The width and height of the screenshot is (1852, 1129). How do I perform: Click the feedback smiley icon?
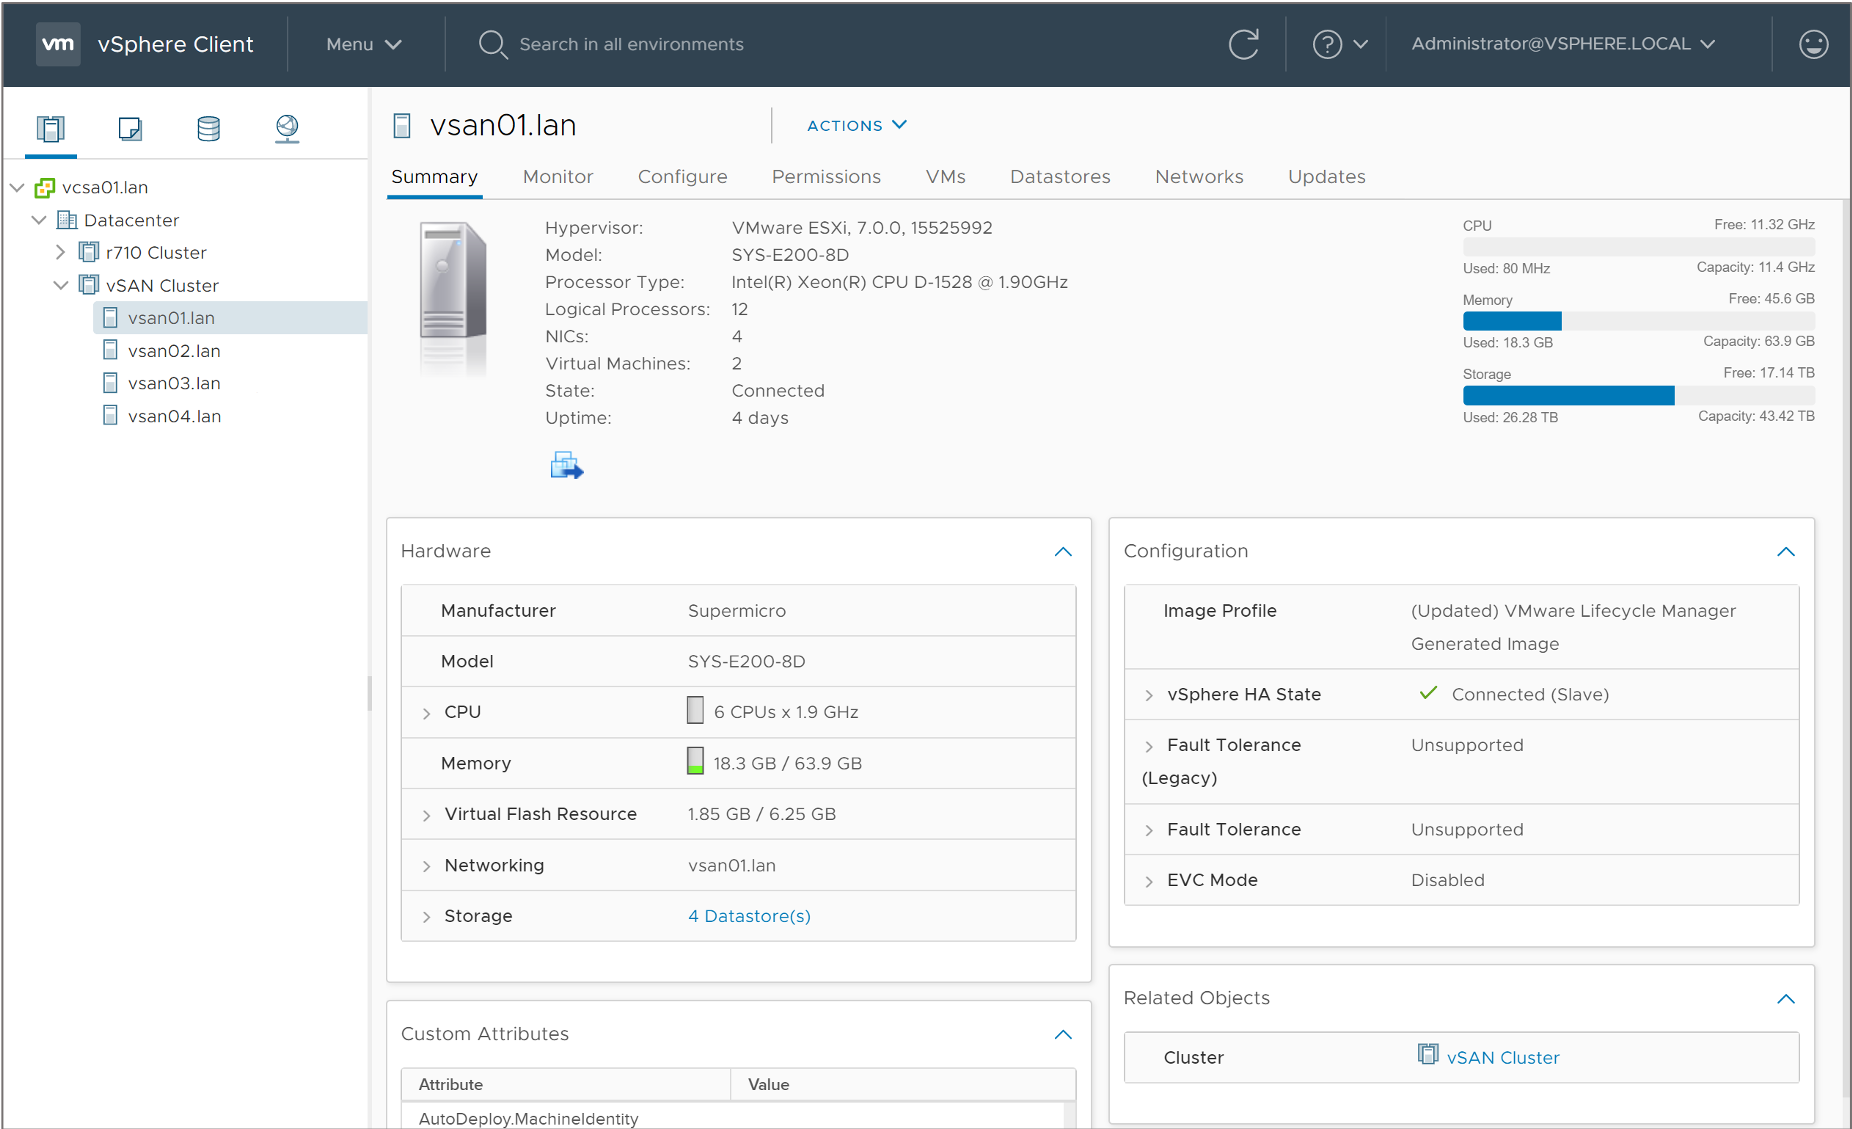1813,44
